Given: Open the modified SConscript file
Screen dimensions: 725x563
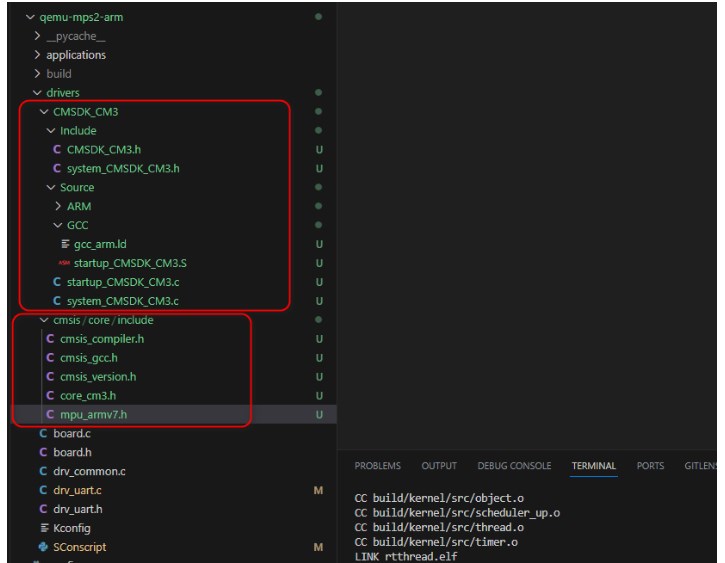Looking at the screenshot, I should point(80,547).
